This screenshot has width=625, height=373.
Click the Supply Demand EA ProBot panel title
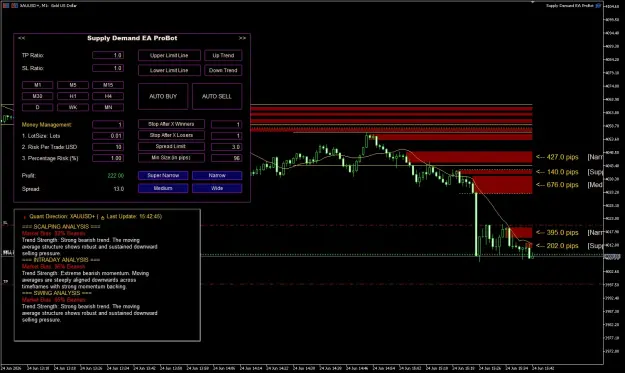click(132, 38)
